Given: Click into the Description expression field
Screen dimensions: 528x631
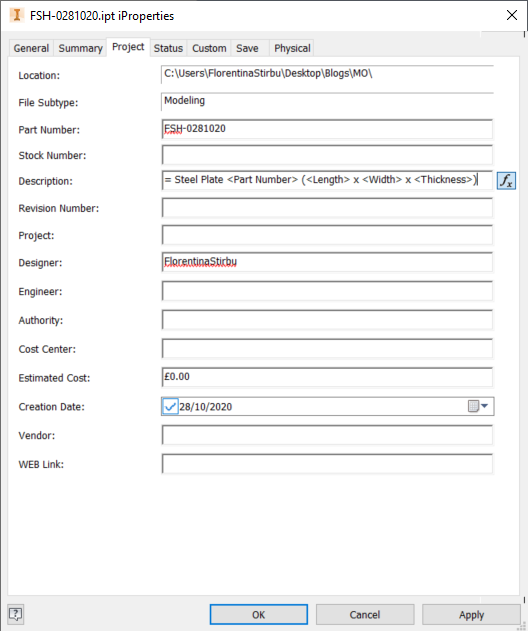Looking at the screenshot, I should click(x=327, y=180).
